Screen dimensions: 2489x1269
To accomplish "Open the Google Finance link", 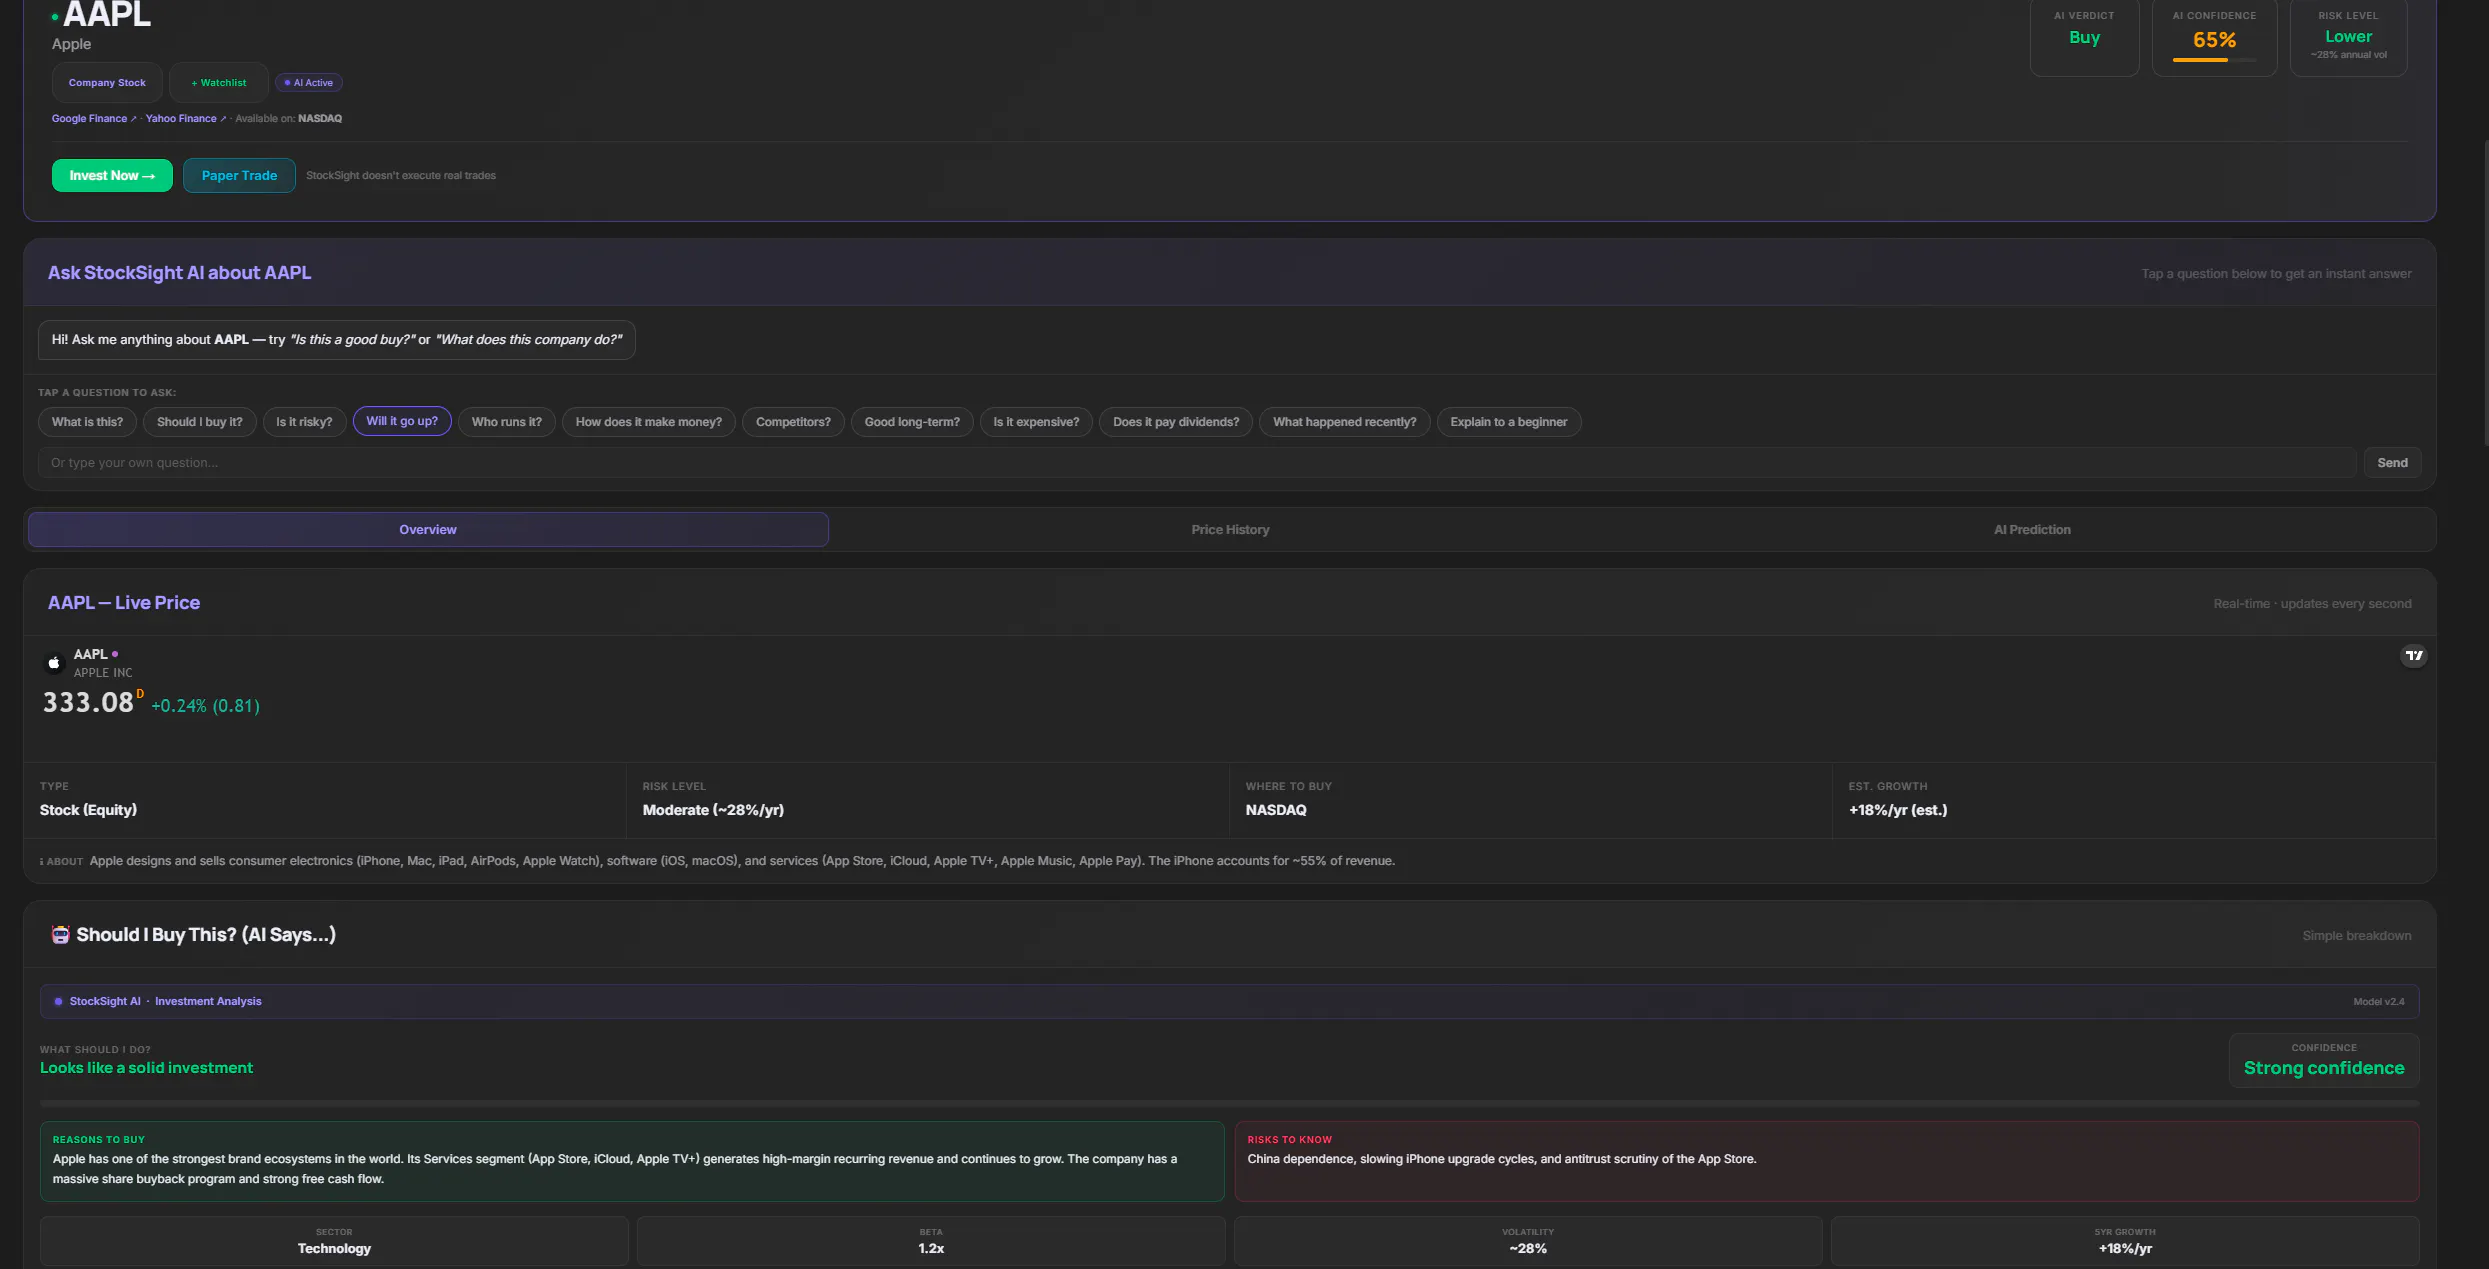I will pos(94,119).
